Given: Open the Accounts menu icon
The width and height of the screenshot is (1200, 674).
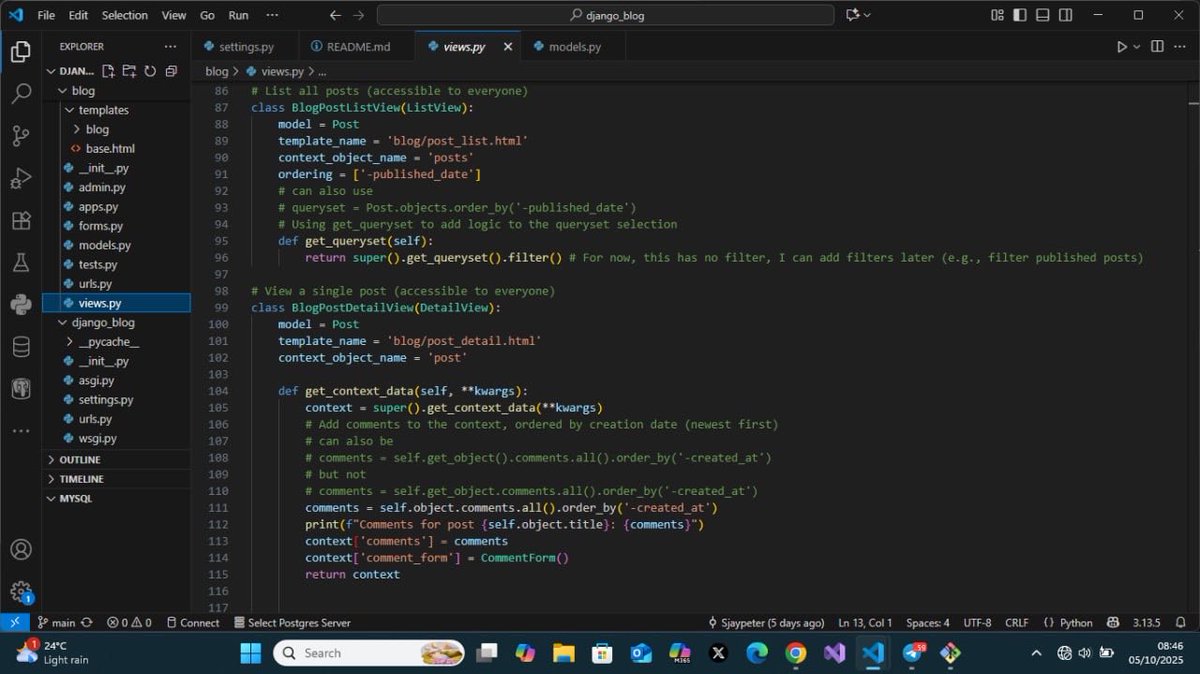Looking at the screenshot, I should pos(20,549).
